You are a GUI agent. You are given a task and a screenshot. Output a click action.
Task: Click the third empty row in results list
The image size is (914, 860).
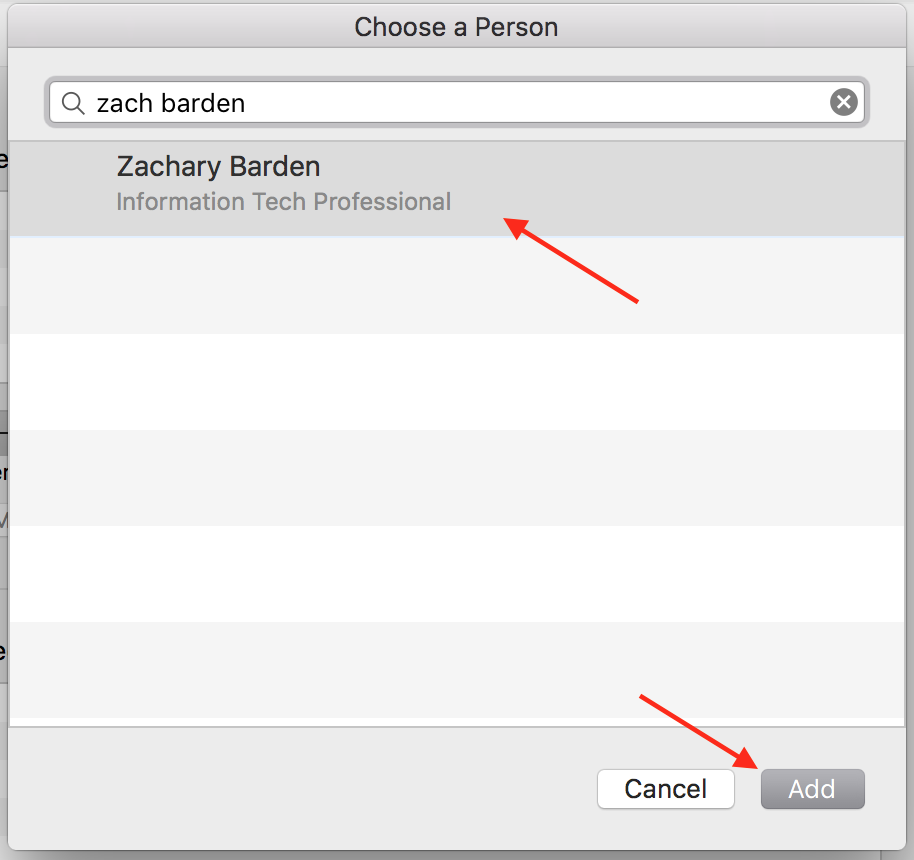pyautogui.click(x=456, y=477)
